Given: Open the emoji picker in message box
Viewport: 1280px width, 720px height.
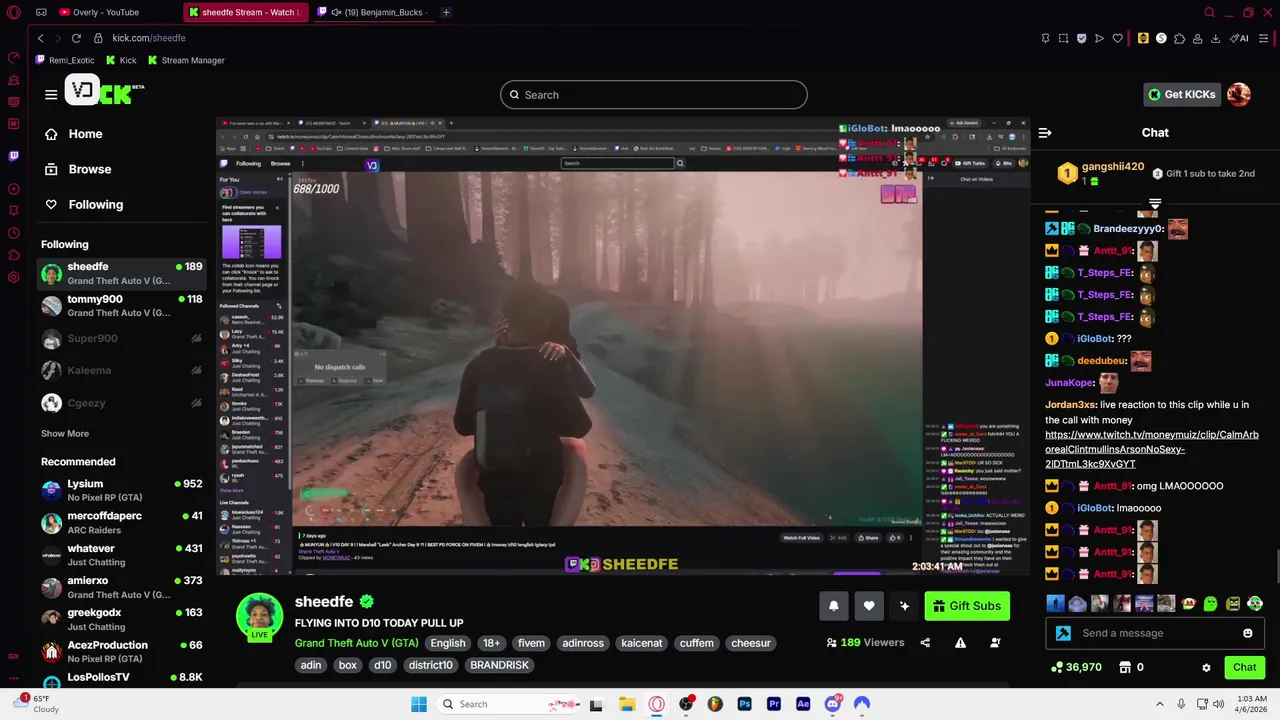Looking at the screenshot, I should pos(1248,633).
